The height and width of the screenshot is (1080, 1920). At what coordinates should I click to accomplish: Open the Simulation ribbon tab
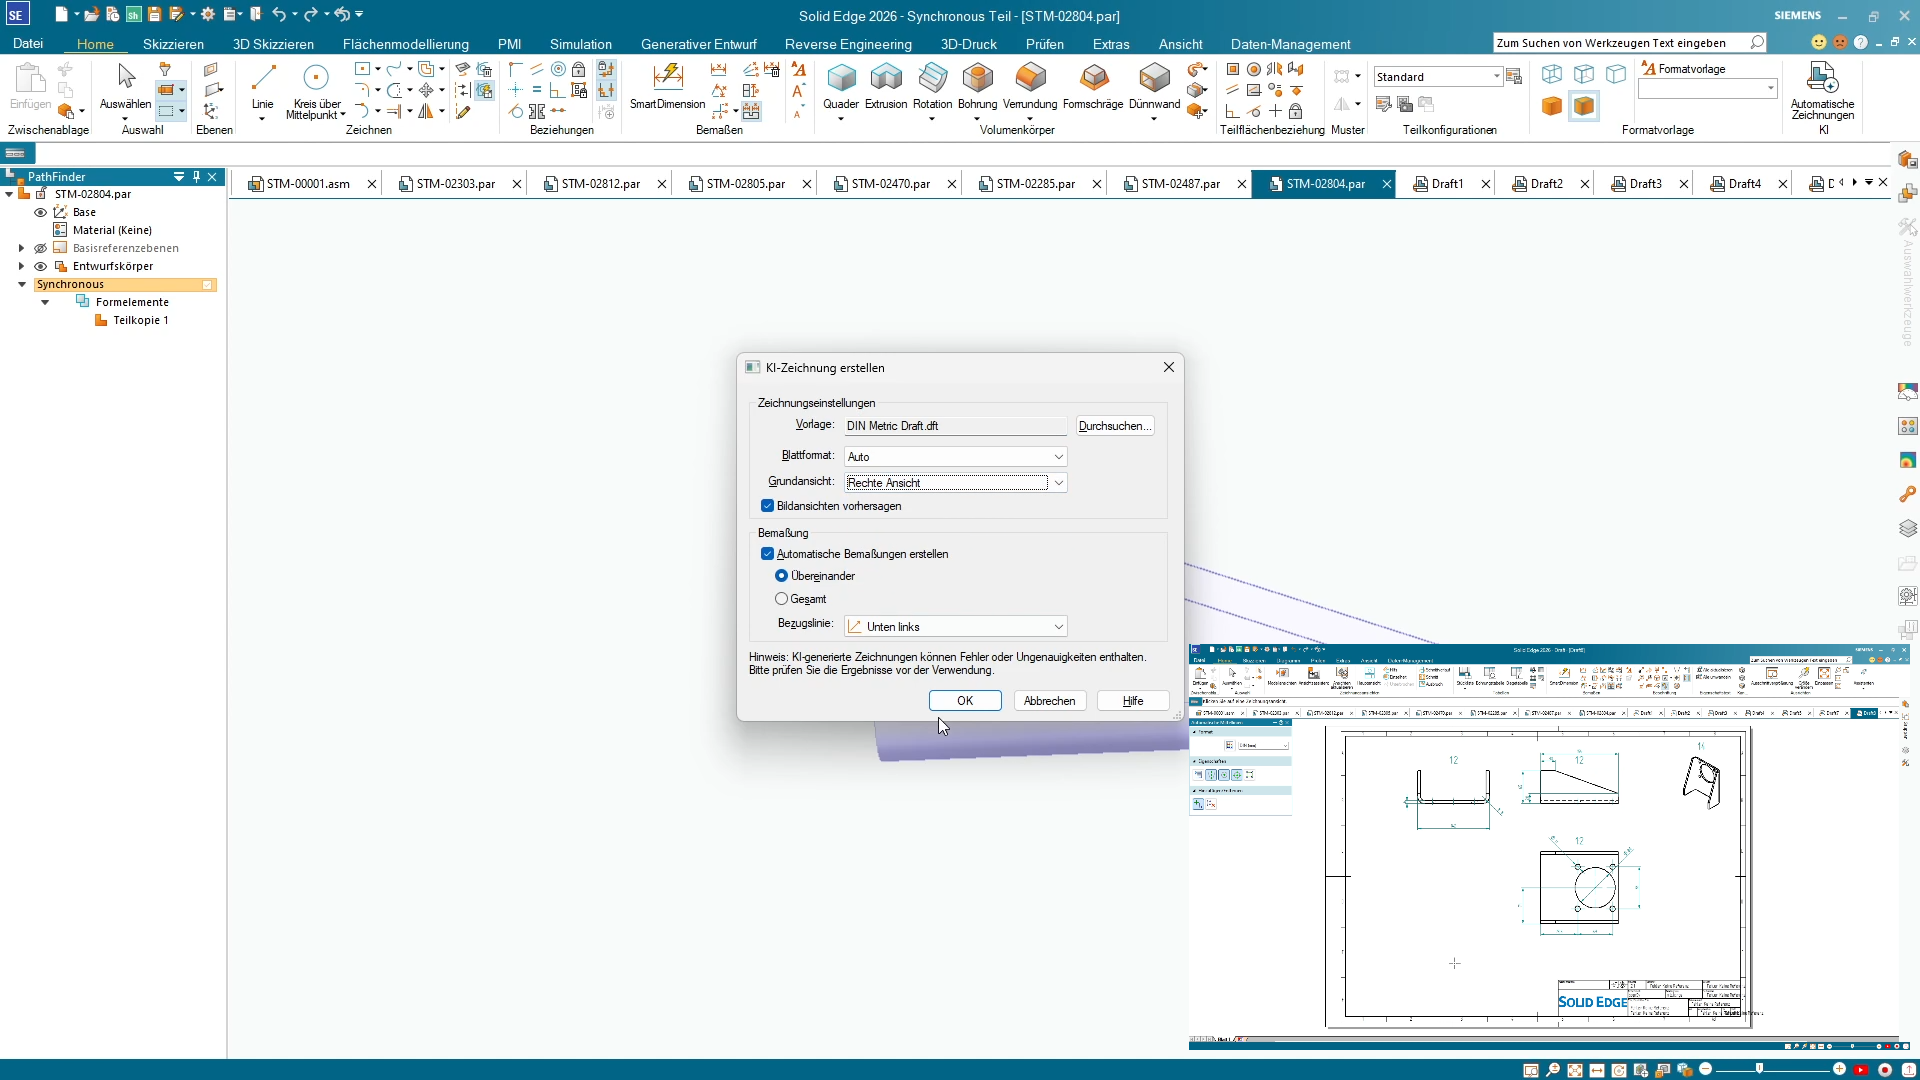coord(580,44)
